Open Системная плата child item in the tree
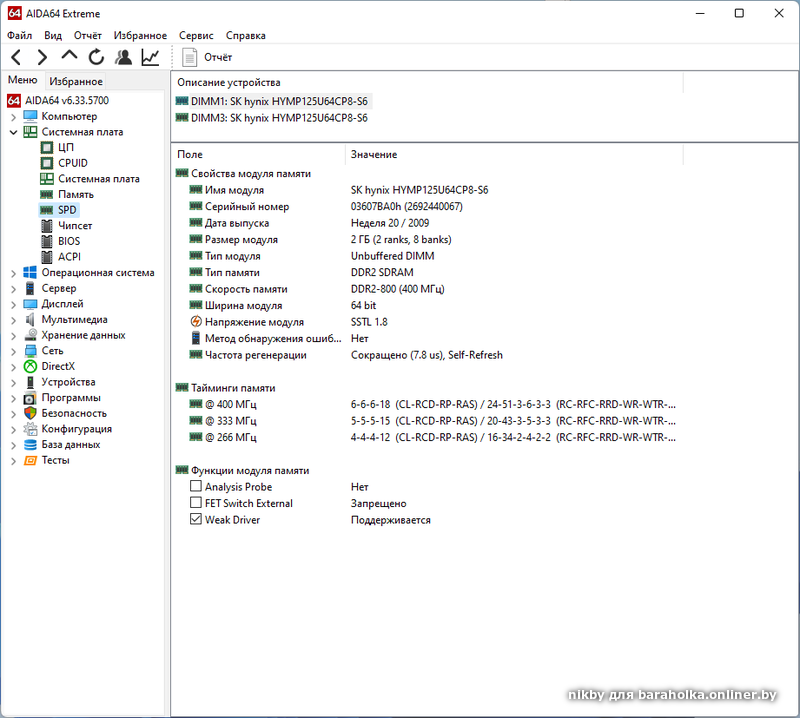800x718 pixels. tap(98, 179)
